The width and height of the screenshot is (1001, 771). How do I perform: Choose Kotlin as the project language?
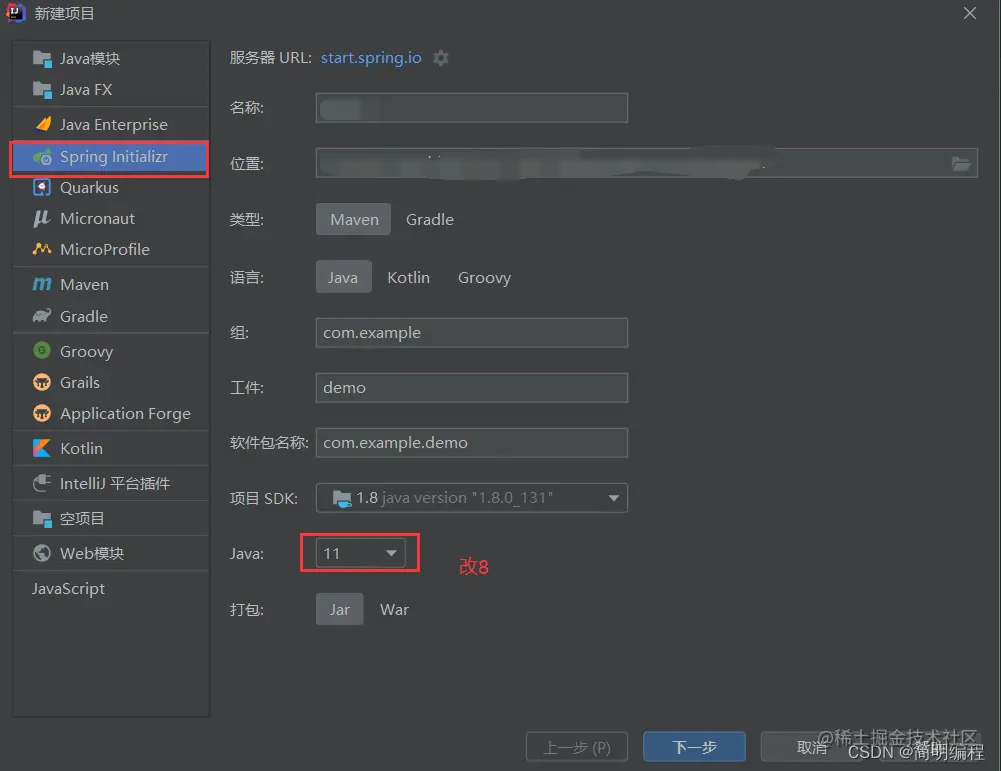408,277
